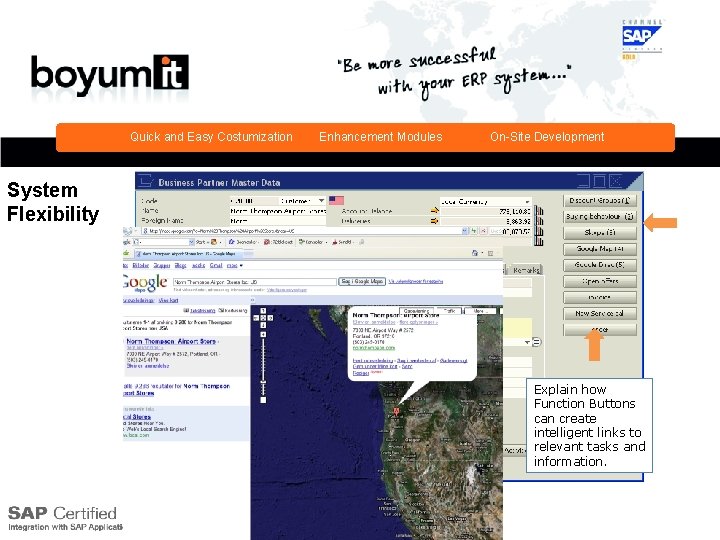Open the chart icon next to Deliveries
The image size is (720, 540).
coord(539,221)
